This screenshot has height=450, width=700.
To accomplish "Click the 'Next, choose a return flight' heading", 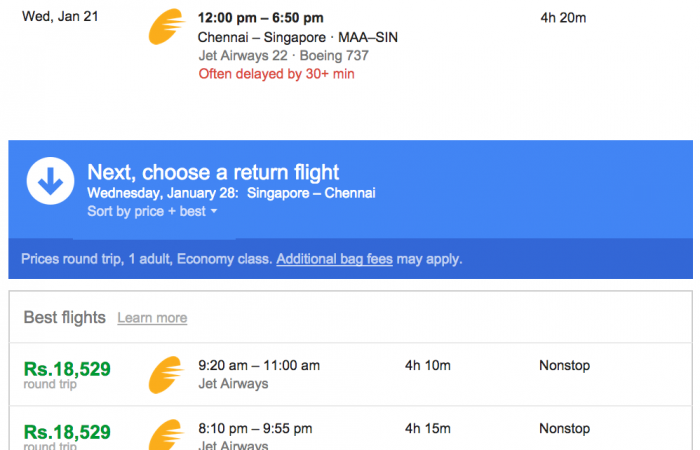I will (213, 172).
